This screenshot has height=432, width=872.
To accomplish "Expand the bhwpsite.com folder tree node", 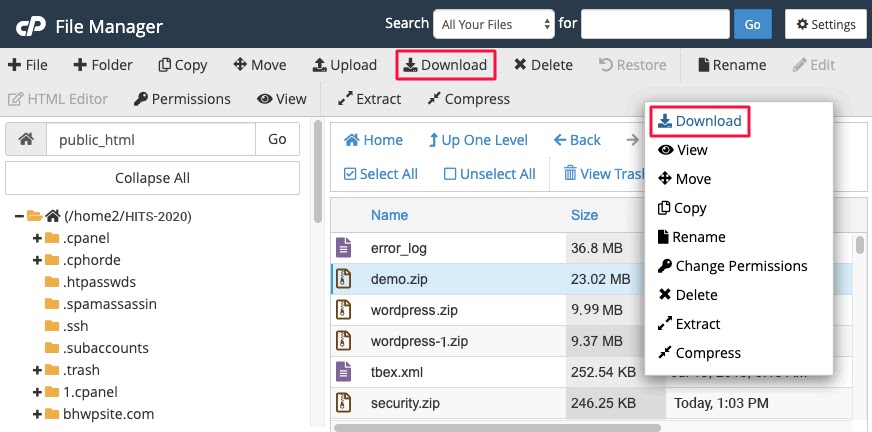I will [37, 414].
